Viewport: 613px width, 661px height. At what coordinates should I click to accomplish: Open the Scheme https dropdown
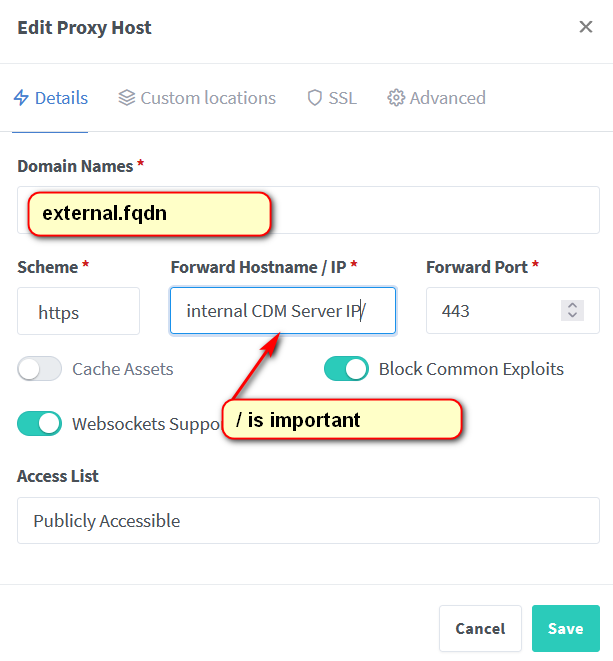(78, 311)
